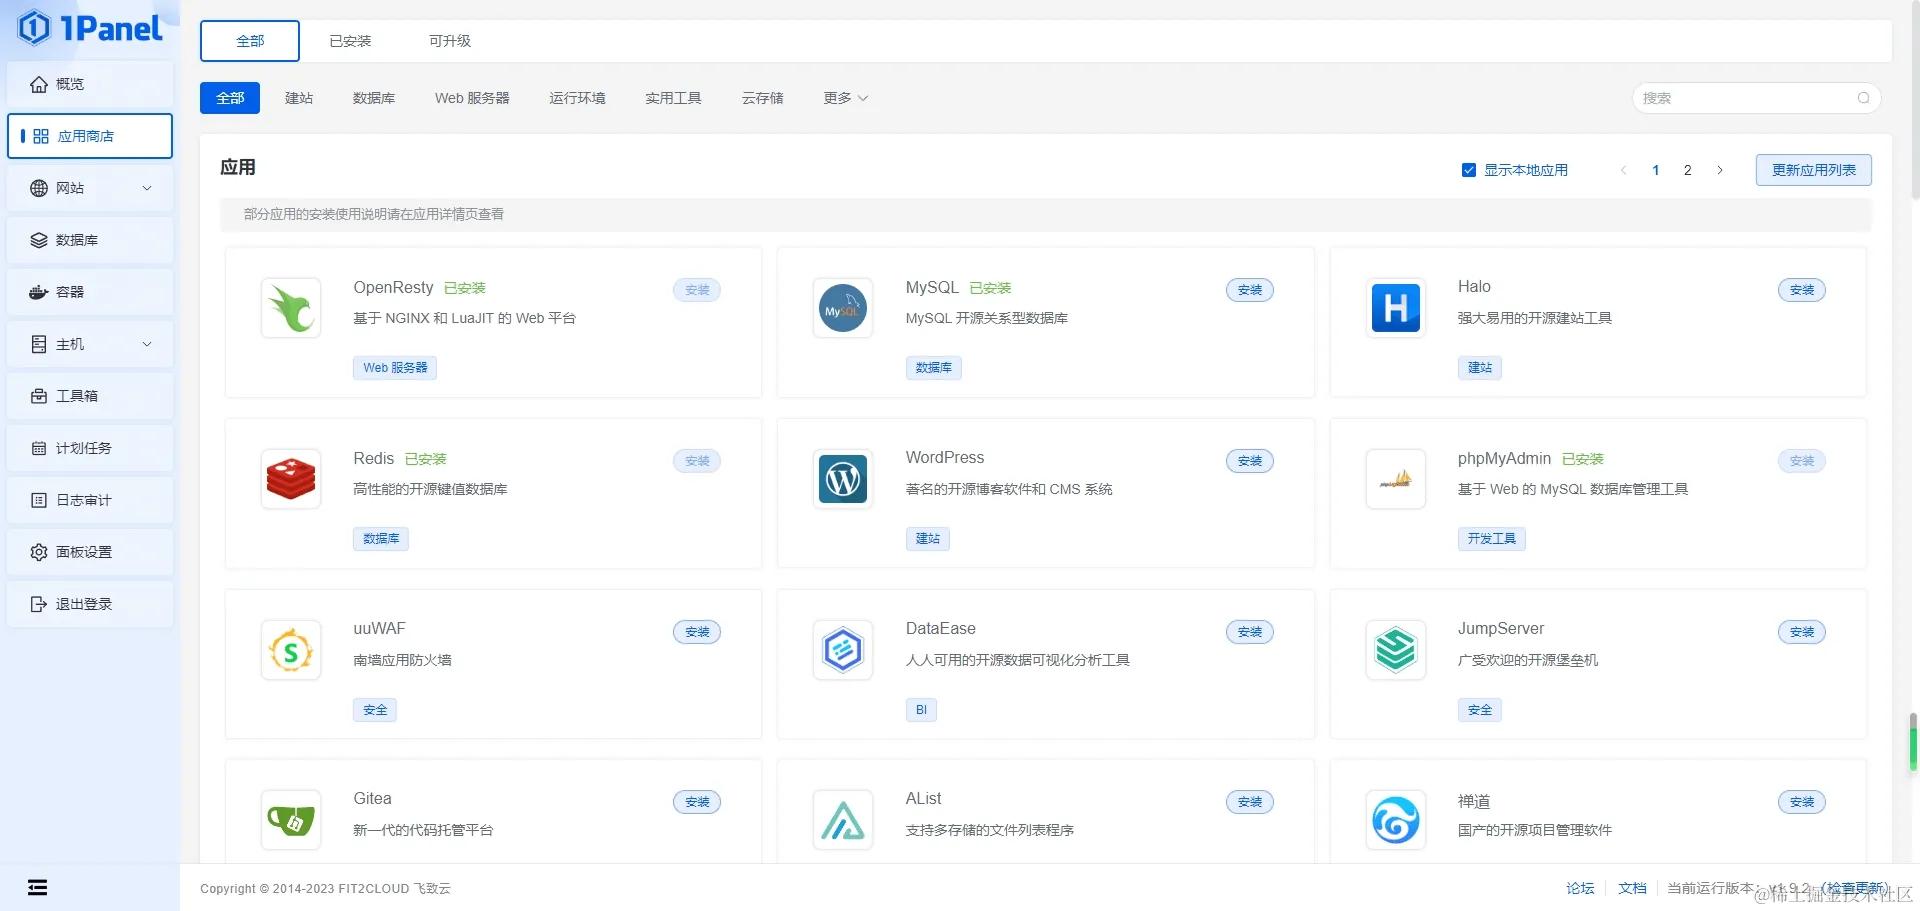This screenshot has width=1920, height=911.
Task: Open the uuWAF app icon
Action: pyautogui.click(x=291, y=650)
